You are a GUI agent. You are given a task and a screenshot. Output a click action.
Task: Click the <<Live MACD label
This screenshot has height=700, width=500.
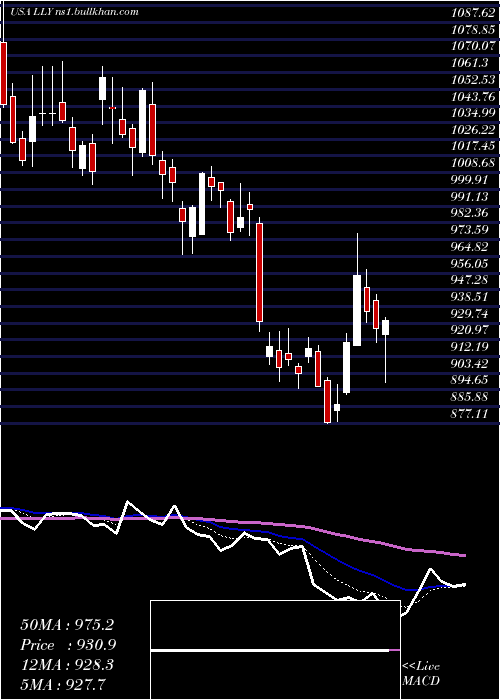421,674
